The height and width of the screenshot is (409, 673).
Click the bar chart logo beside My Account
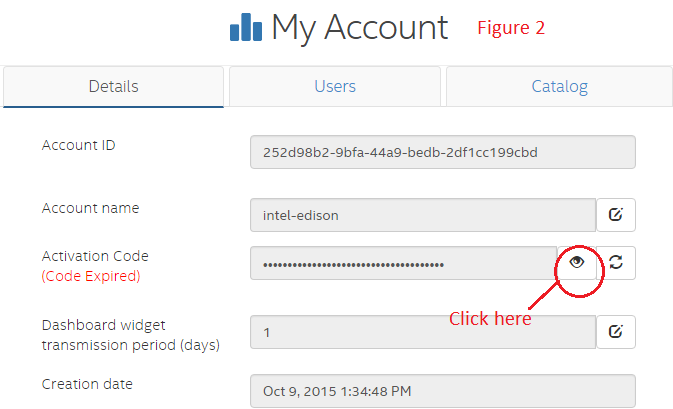coord(246,28)
